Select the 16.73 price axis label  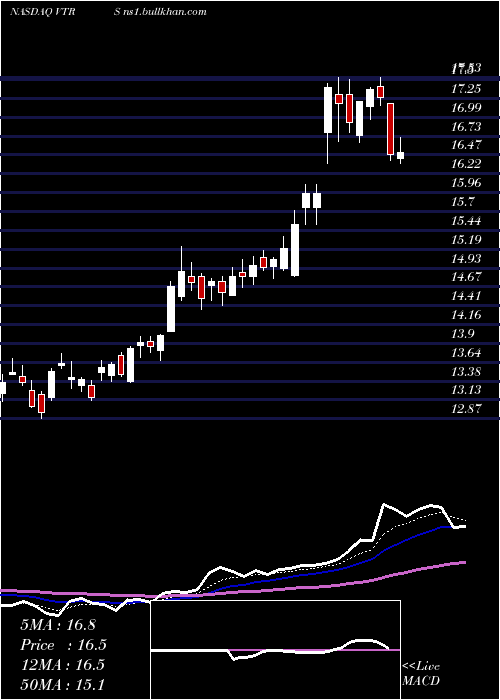(466, 127)
